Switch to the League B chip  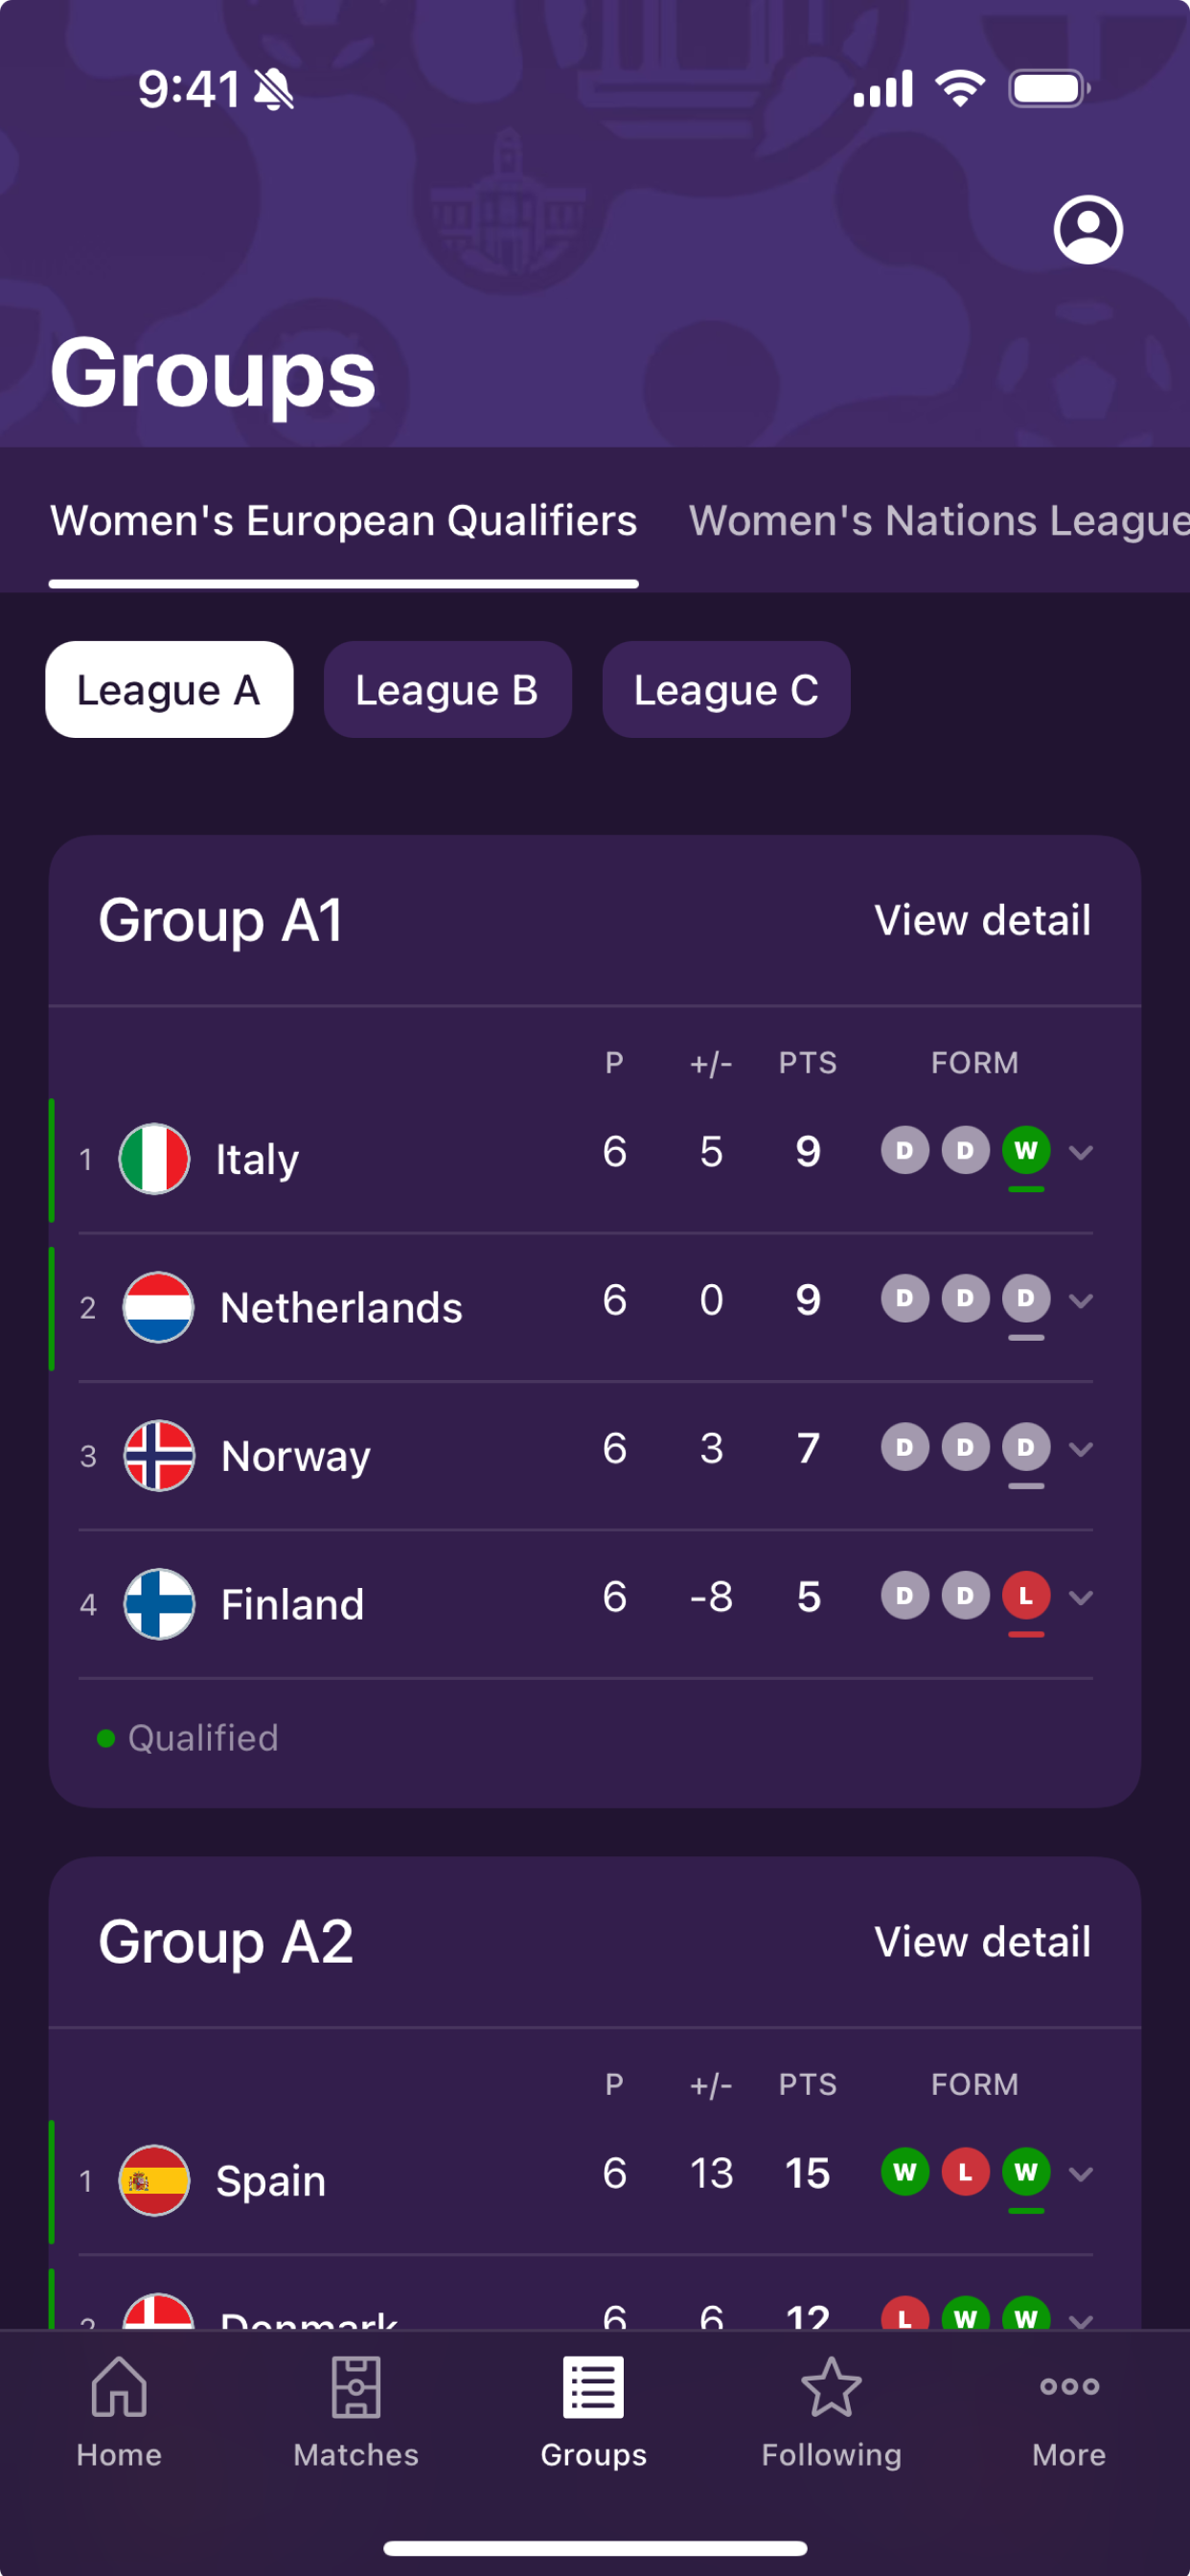coord(447,690)
